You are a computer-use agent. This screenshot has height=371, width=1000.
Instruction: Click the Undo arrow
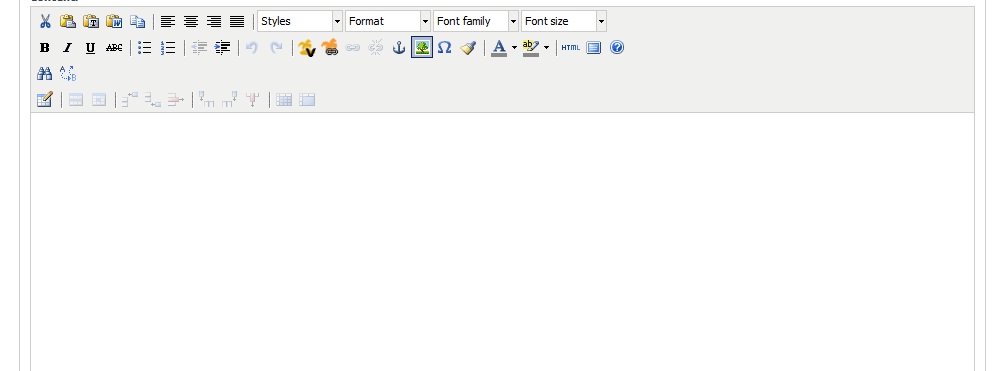pyautogui.click(x=253, y=47)
